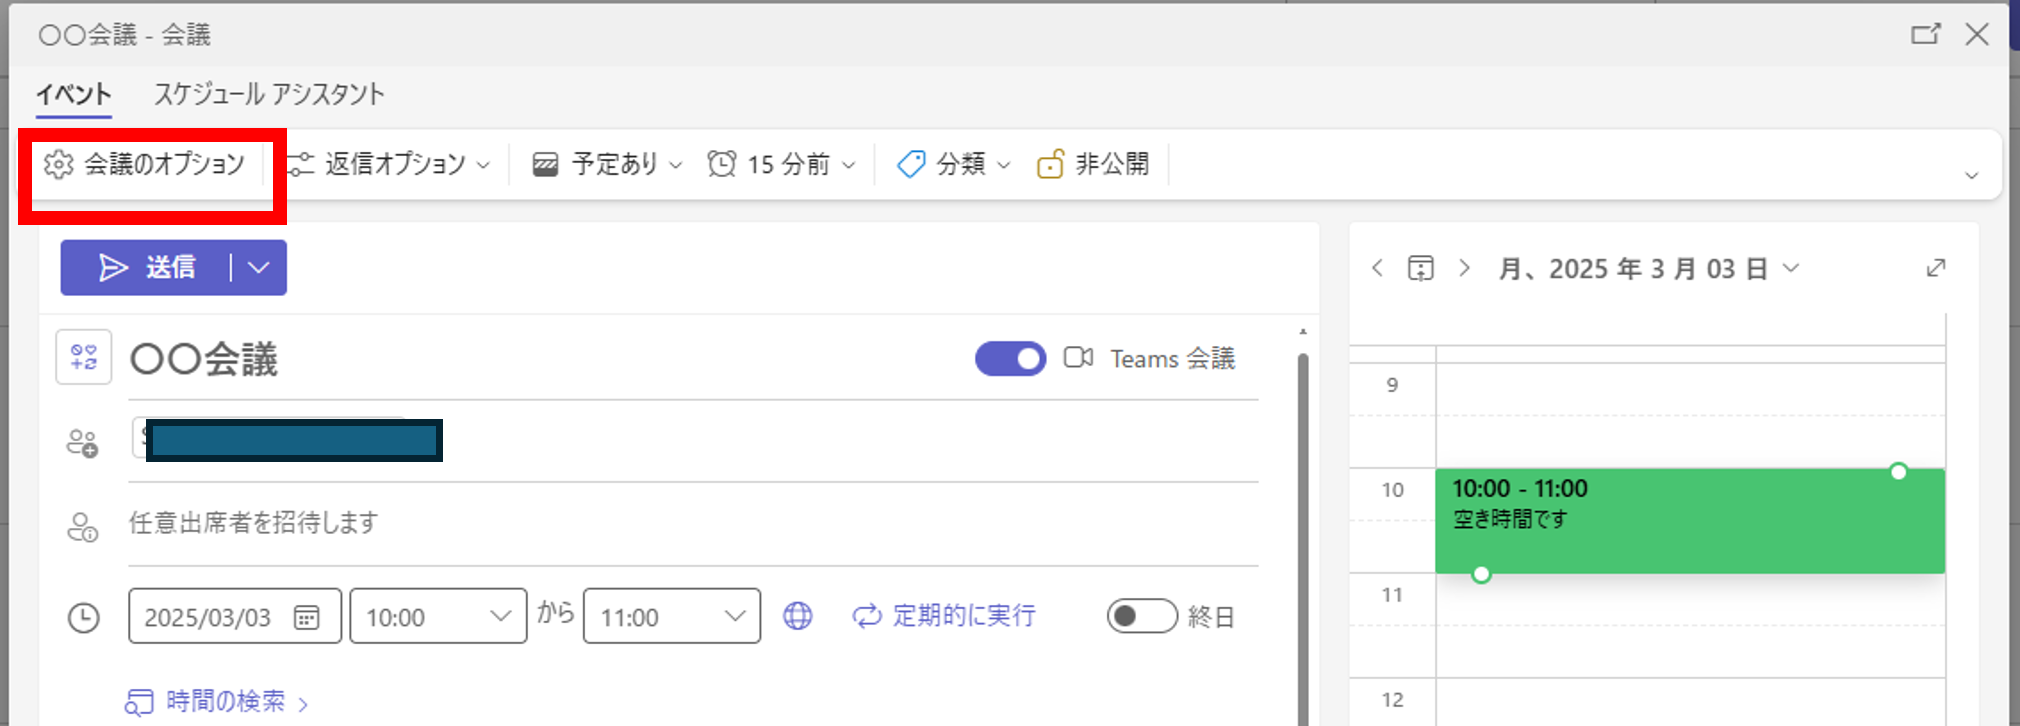Select the イベント tab
Screen dimensions: 2020x726
73,94
